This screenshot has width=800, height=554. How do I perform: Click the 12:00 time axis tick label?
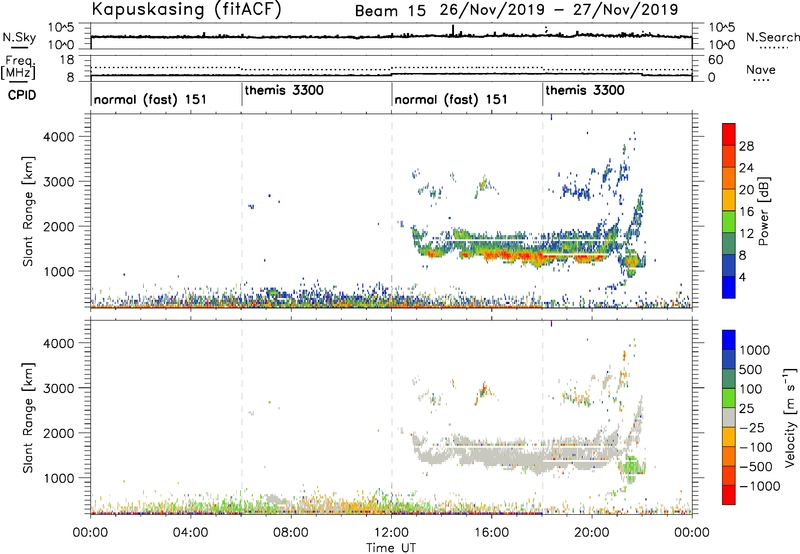(391, 533)
